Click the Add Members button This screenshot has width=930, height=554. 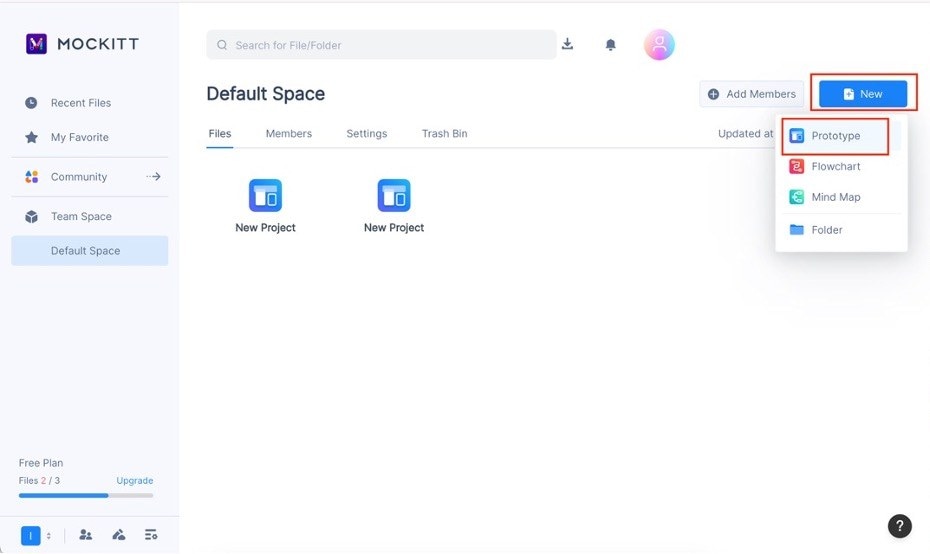(x=751, y=94)
